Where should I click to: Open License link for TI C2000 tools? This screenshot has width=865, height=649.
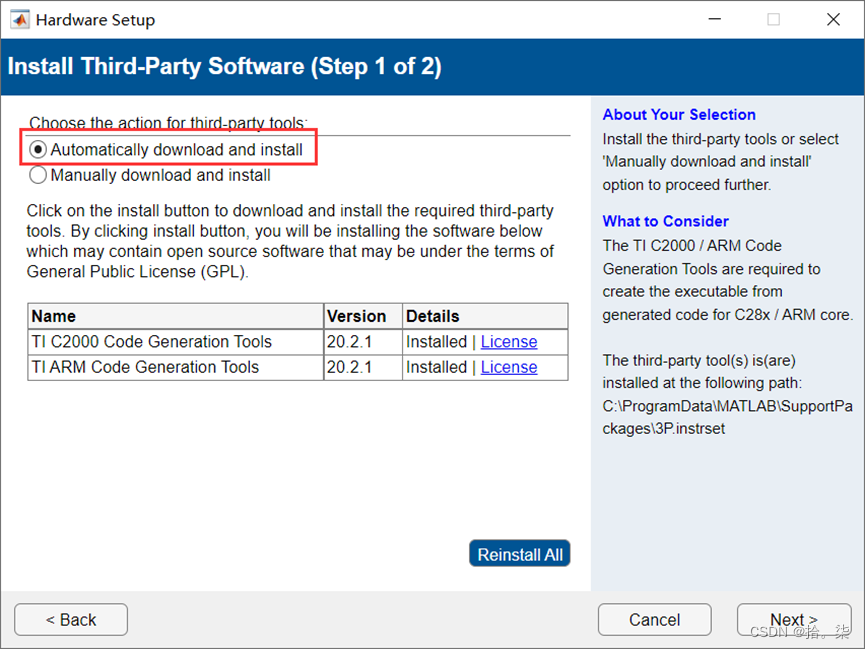[509, 342]
